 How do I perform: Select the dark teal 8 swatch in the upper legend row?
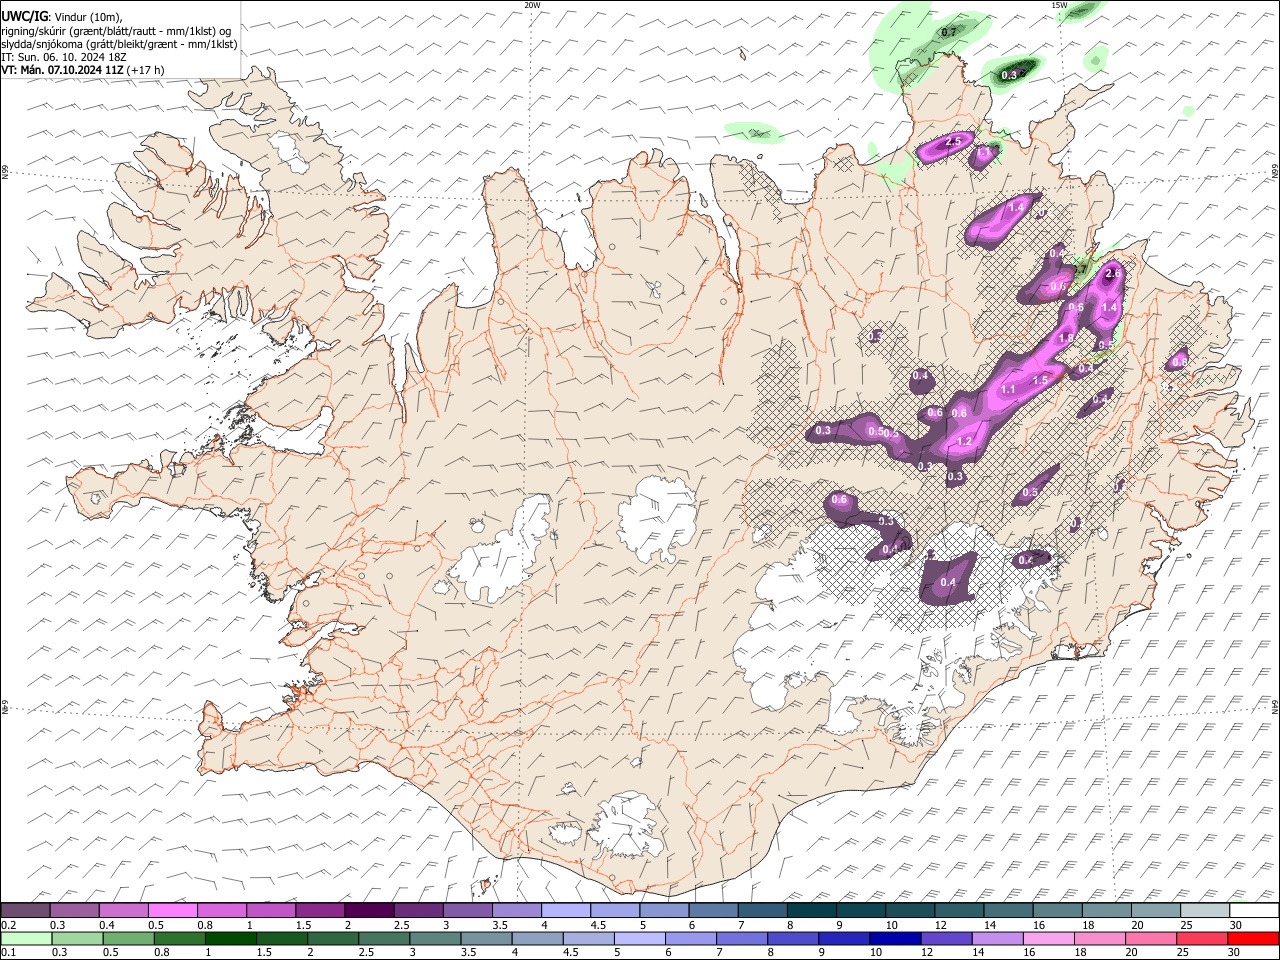click(810, 911)
